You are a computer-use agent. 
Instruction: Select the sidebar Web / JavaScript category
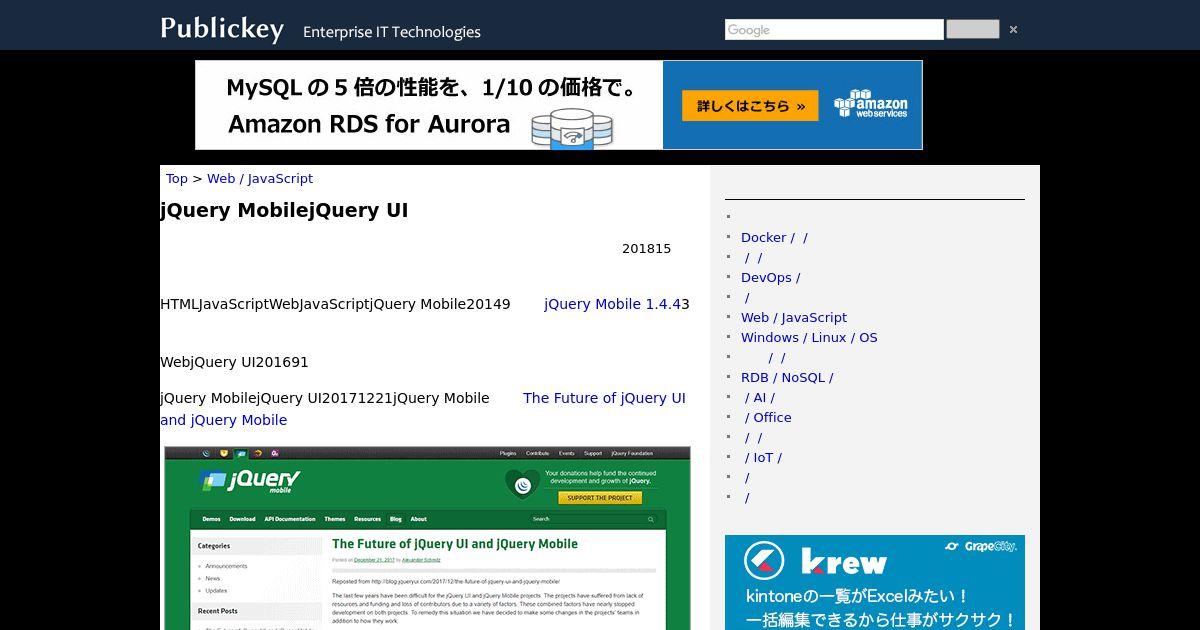click(794, 318)
